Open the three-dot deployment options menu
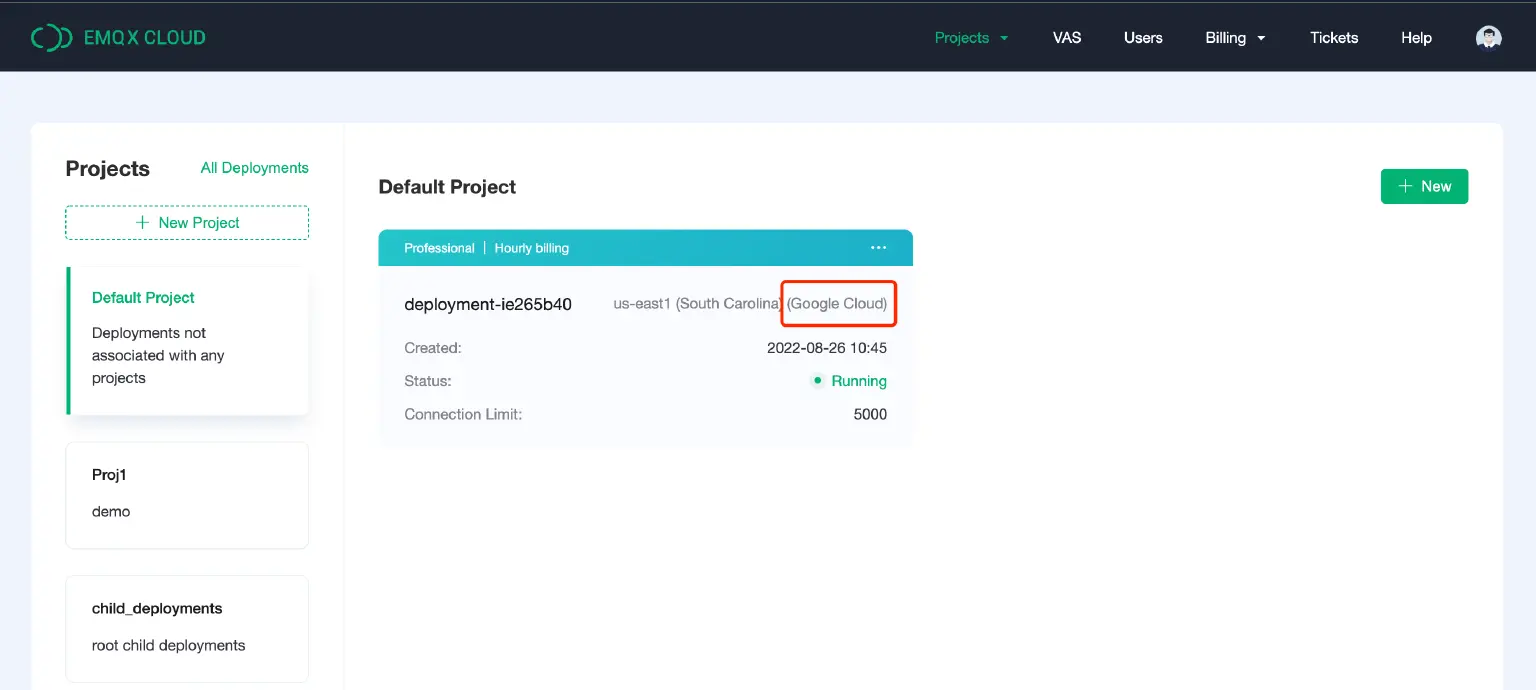 click(878, 248)
